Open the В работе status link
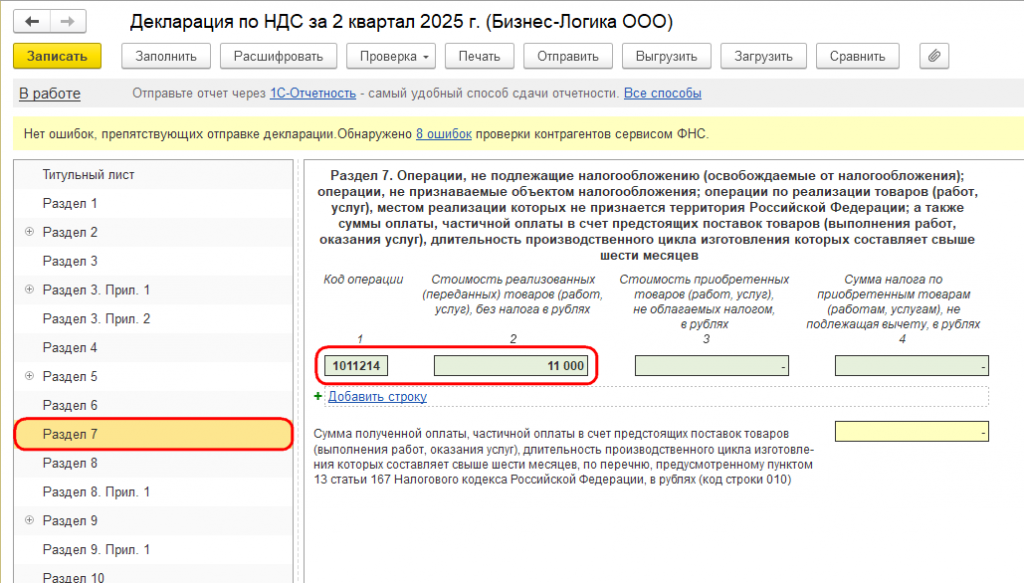 click(50, 93)
